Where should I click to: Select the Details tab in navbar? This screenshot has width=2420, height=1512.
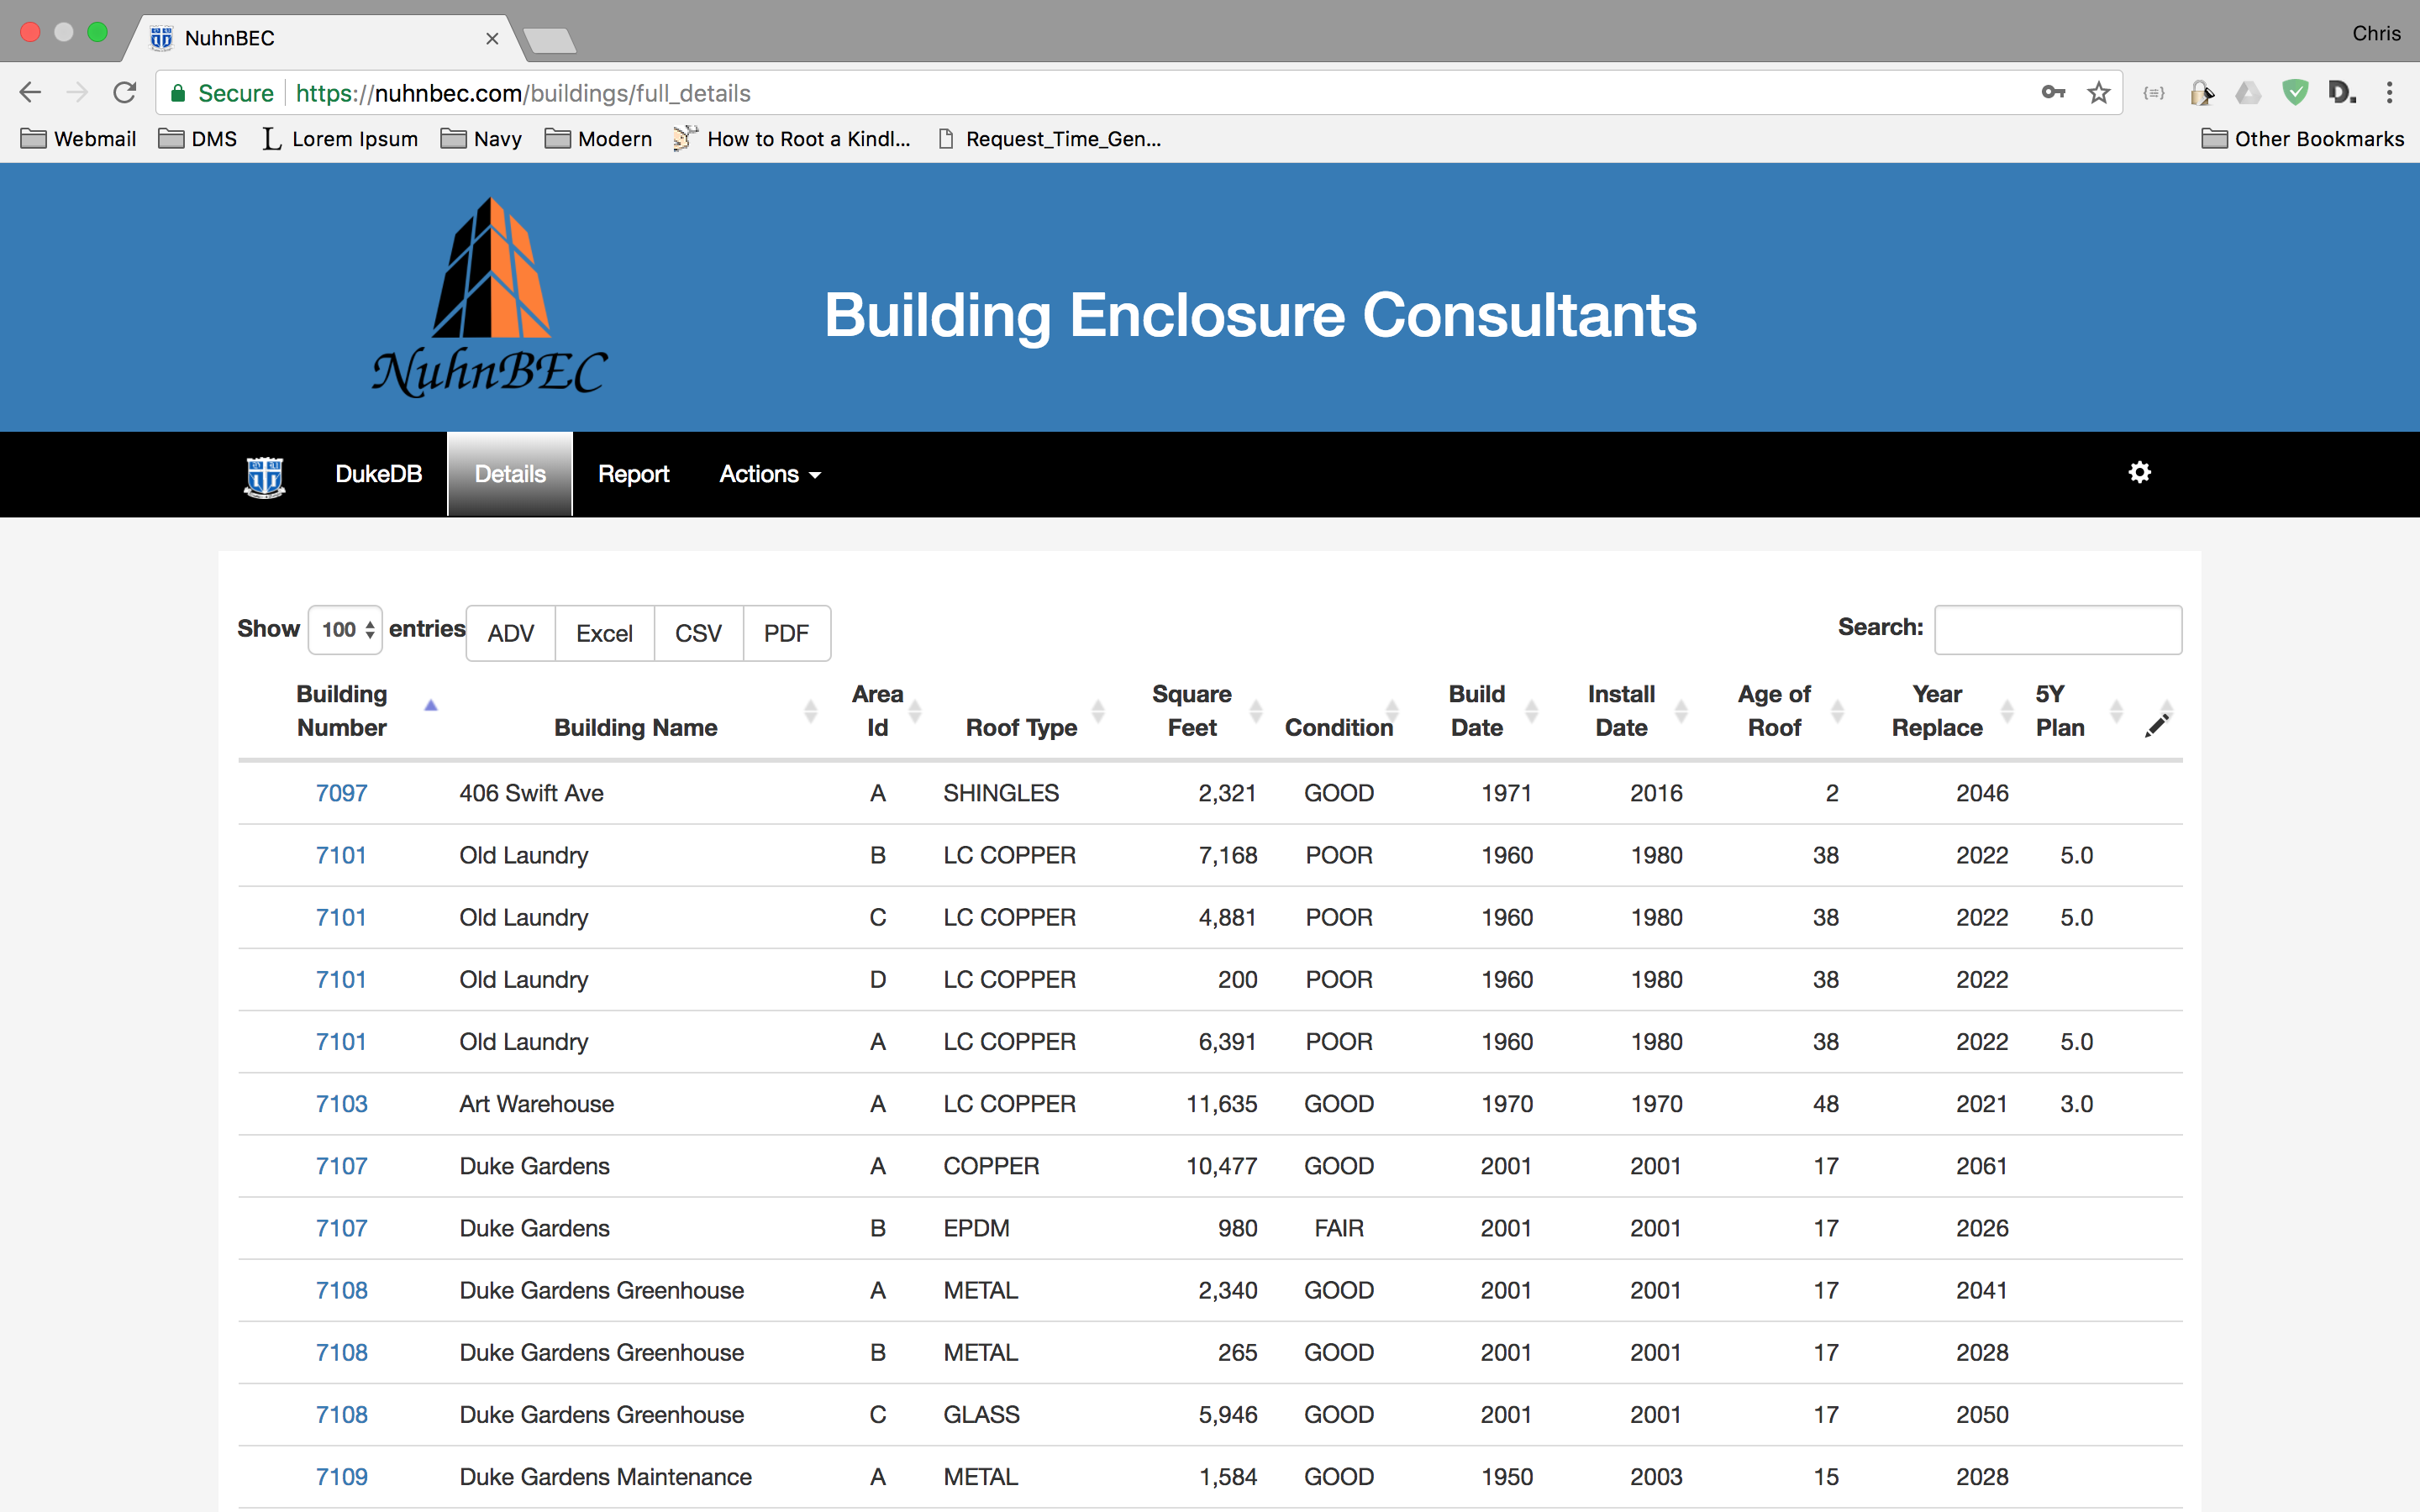(x=510, y=474)
